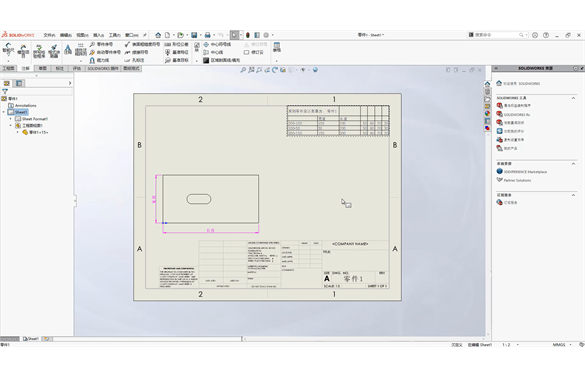Add a new sheet with the bottom tab icon
Image resolution: width=585 pixels, height=377 pixels.
(x=46, y=339)
